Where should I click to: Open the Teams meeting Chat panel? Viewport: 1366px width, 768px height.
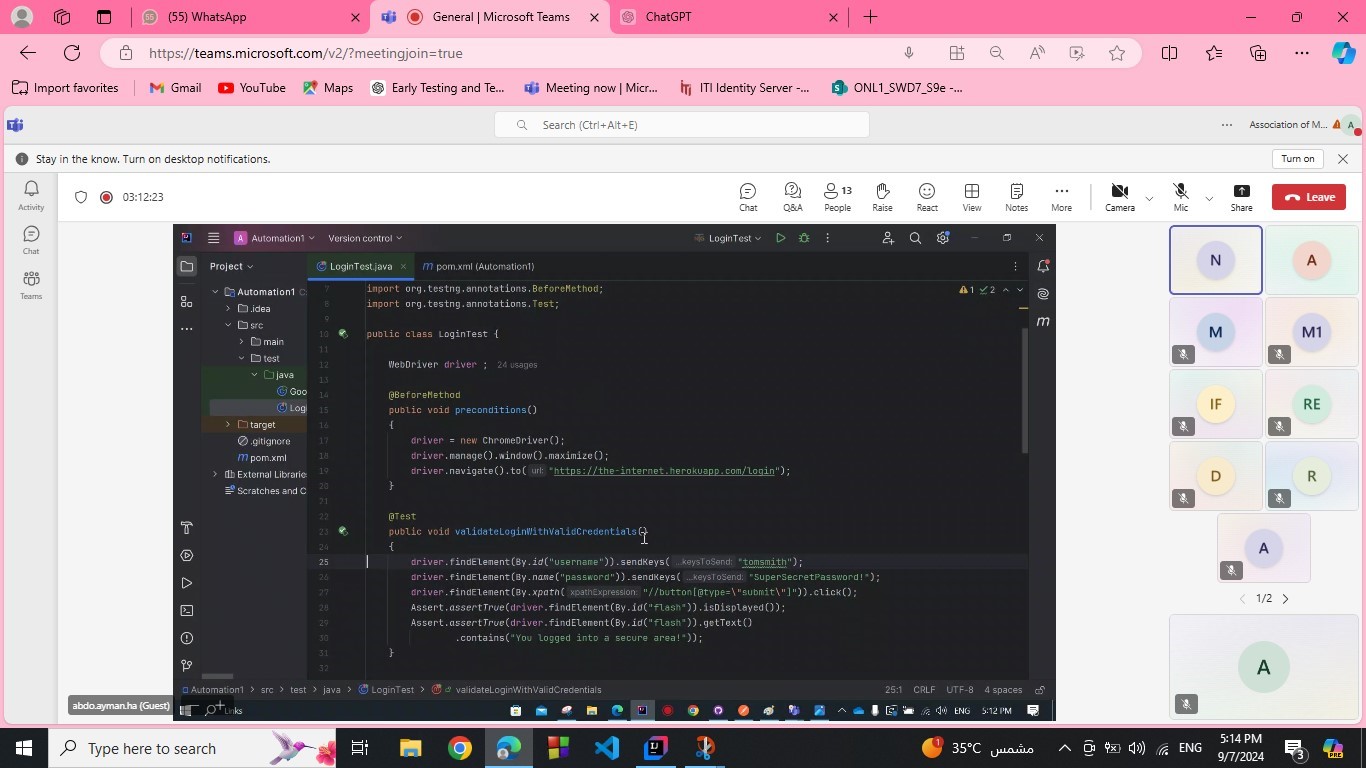coord(747,196)
